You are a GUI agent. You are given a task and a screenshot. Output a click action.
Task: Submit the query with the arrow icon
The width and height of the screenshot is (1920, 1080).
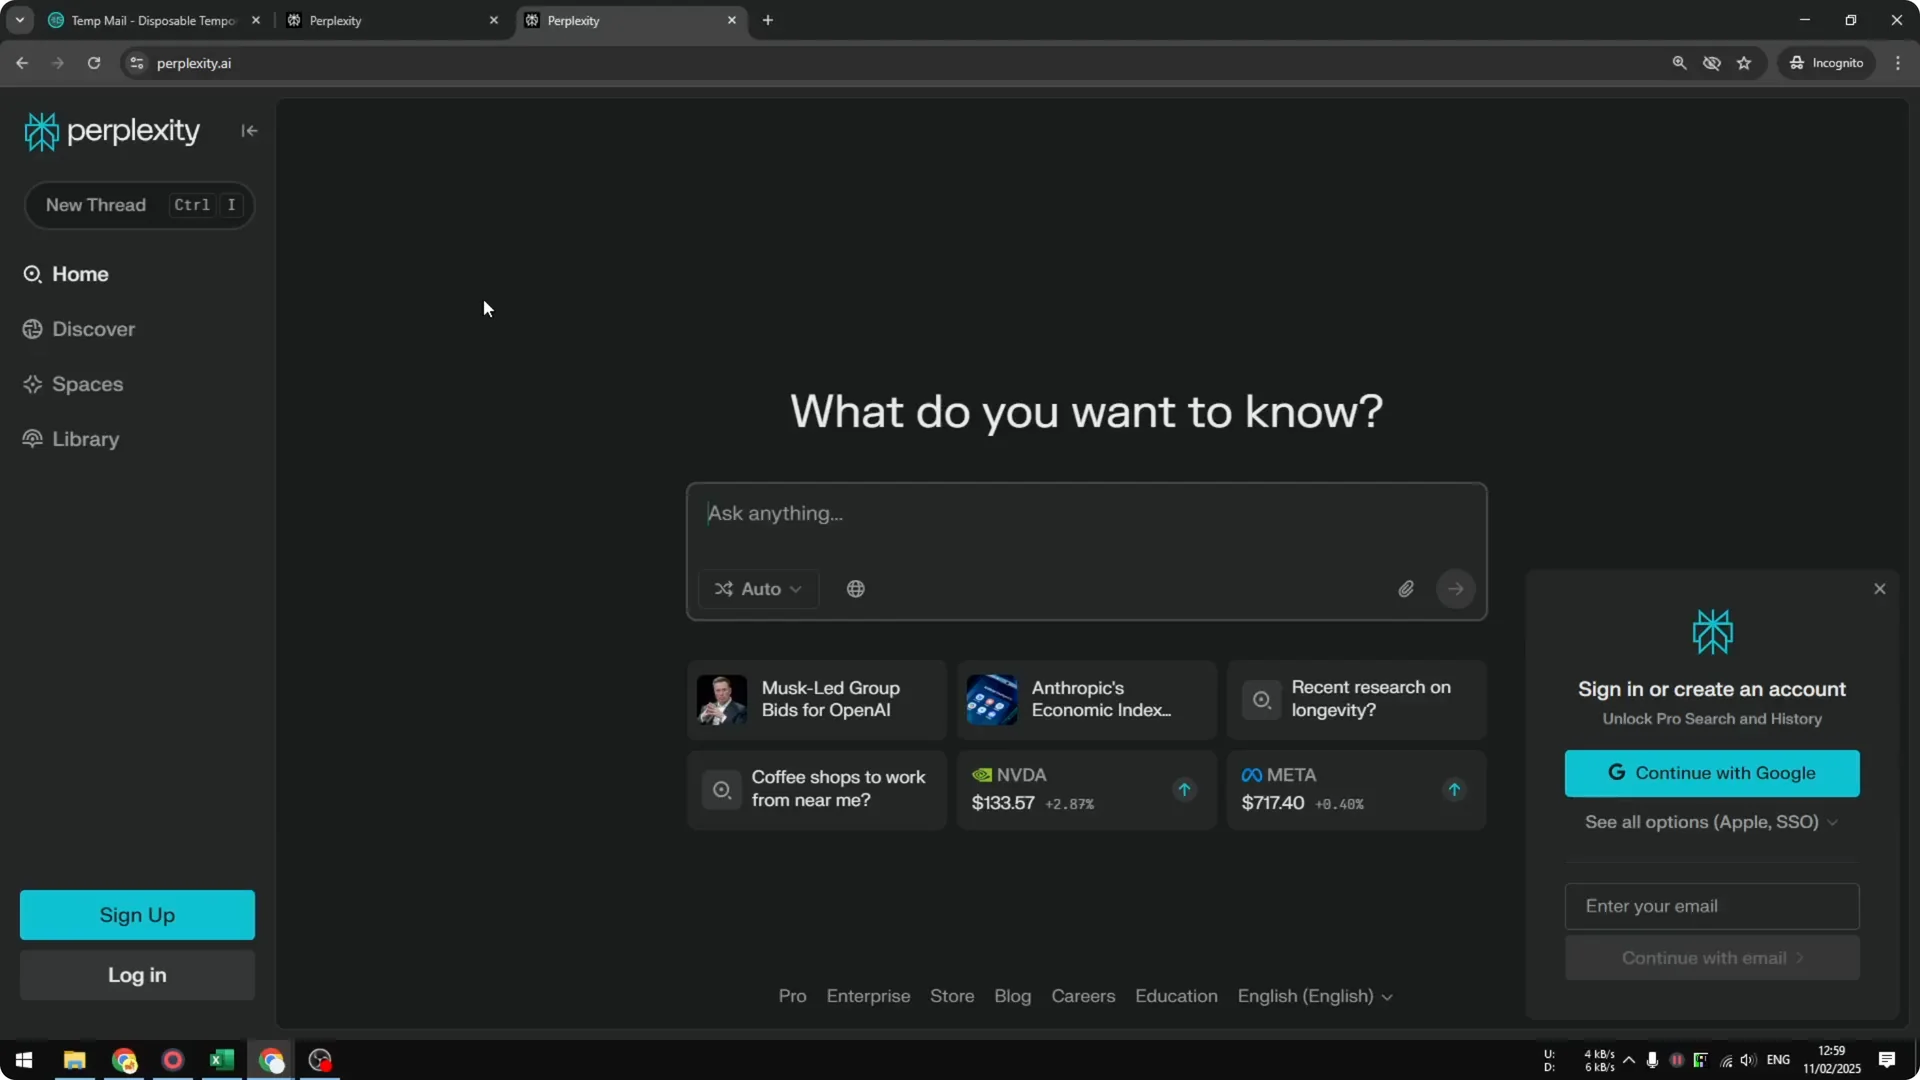(x=1455, y=589)
